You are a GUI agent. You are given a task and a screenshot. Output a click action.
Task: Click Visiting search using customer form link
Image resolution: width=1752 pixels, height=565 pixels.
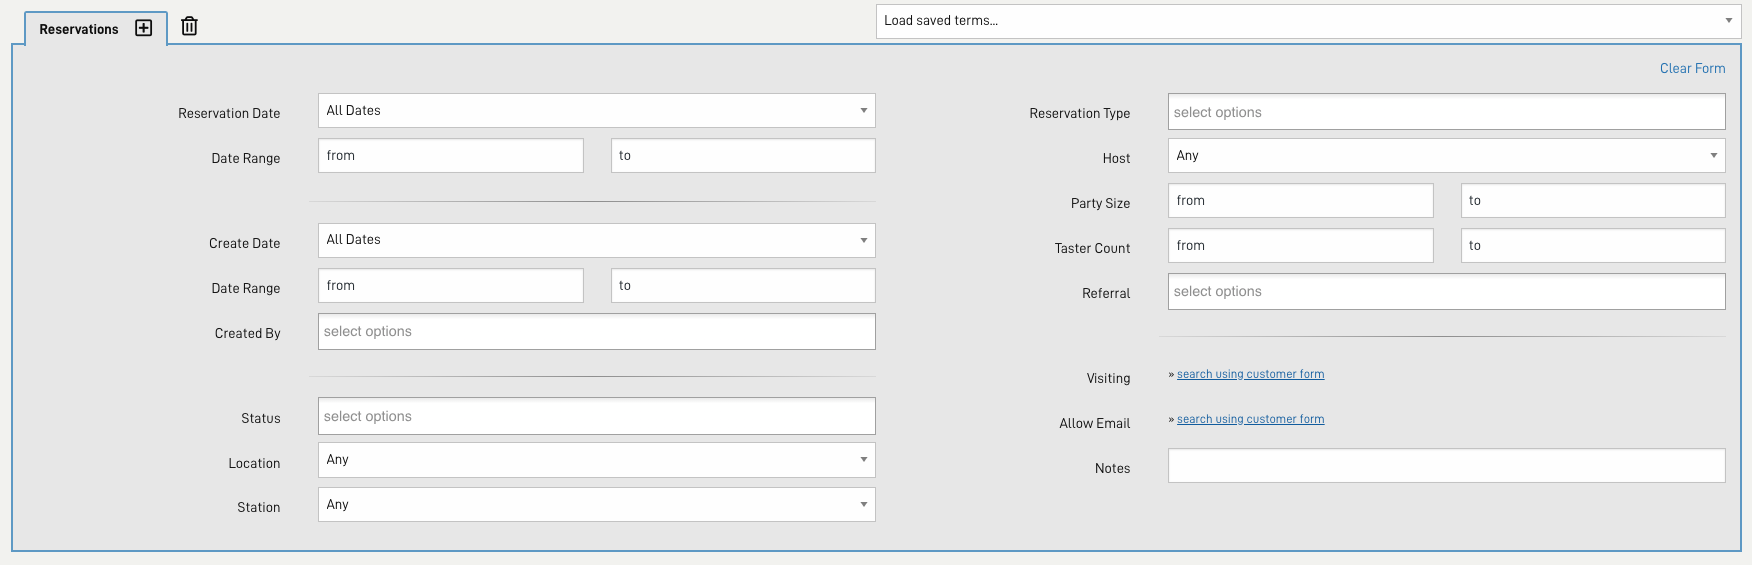(x=1250, y=374)
